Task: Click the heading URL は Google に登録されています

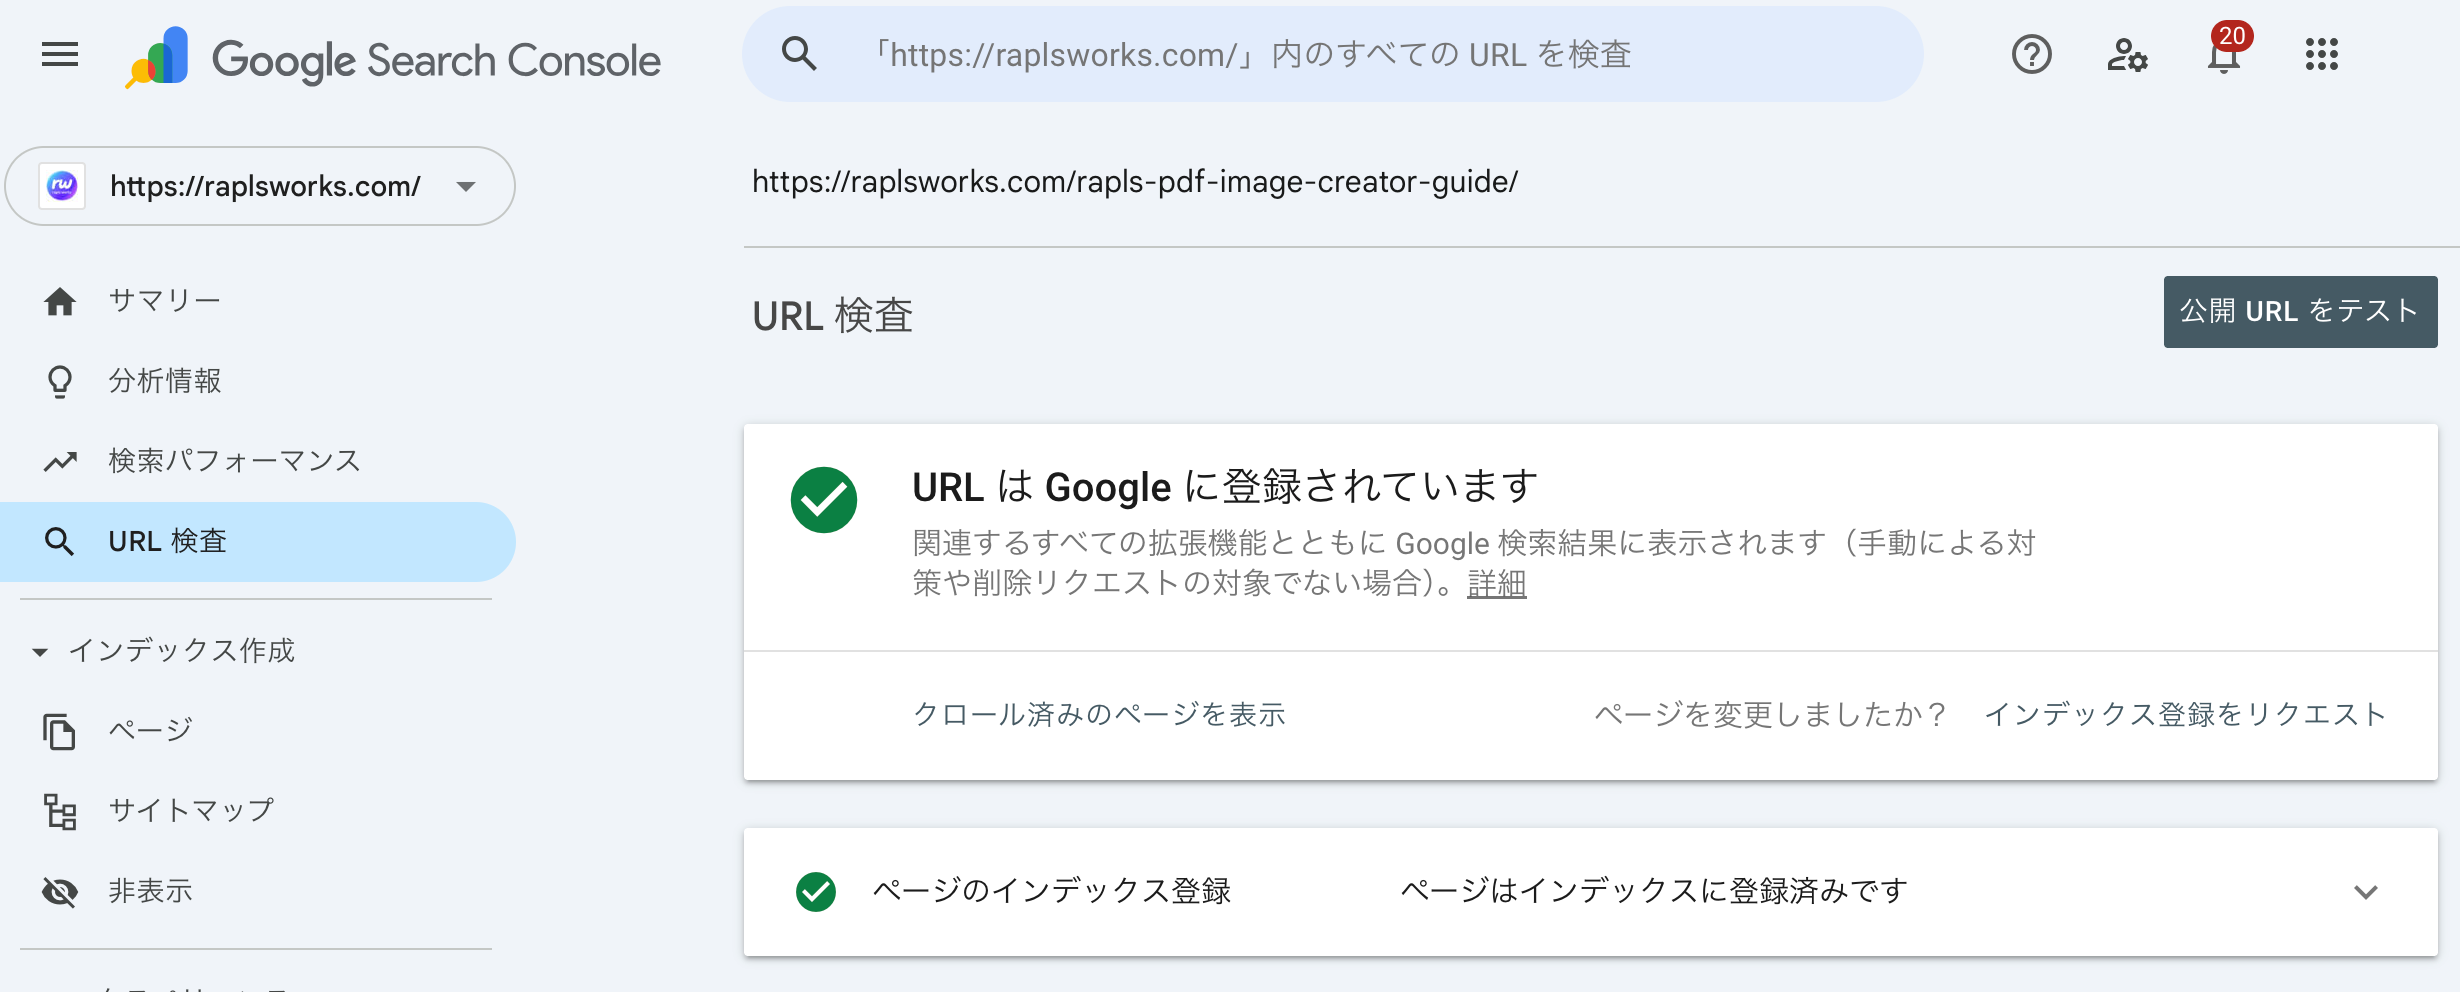Action: [x=1225, y=487]
